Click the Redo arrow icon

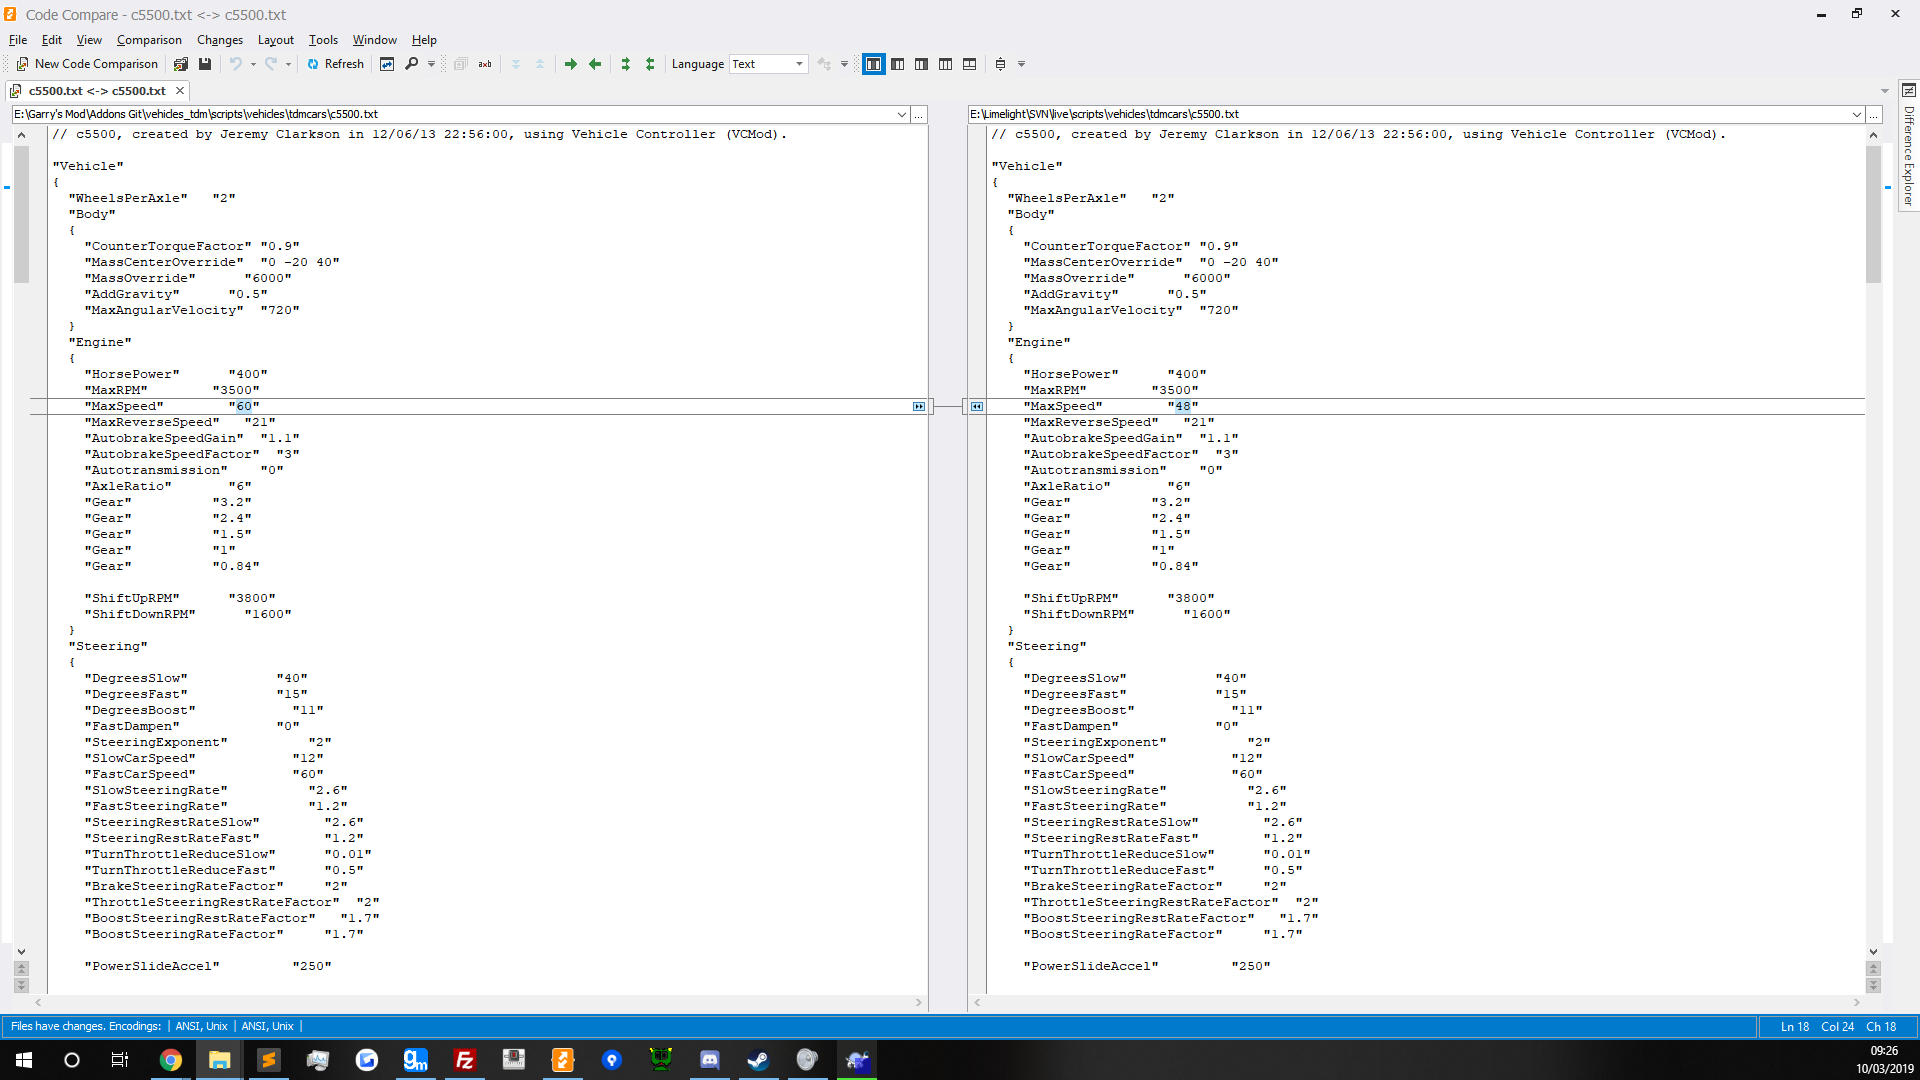tap(271, 64)
